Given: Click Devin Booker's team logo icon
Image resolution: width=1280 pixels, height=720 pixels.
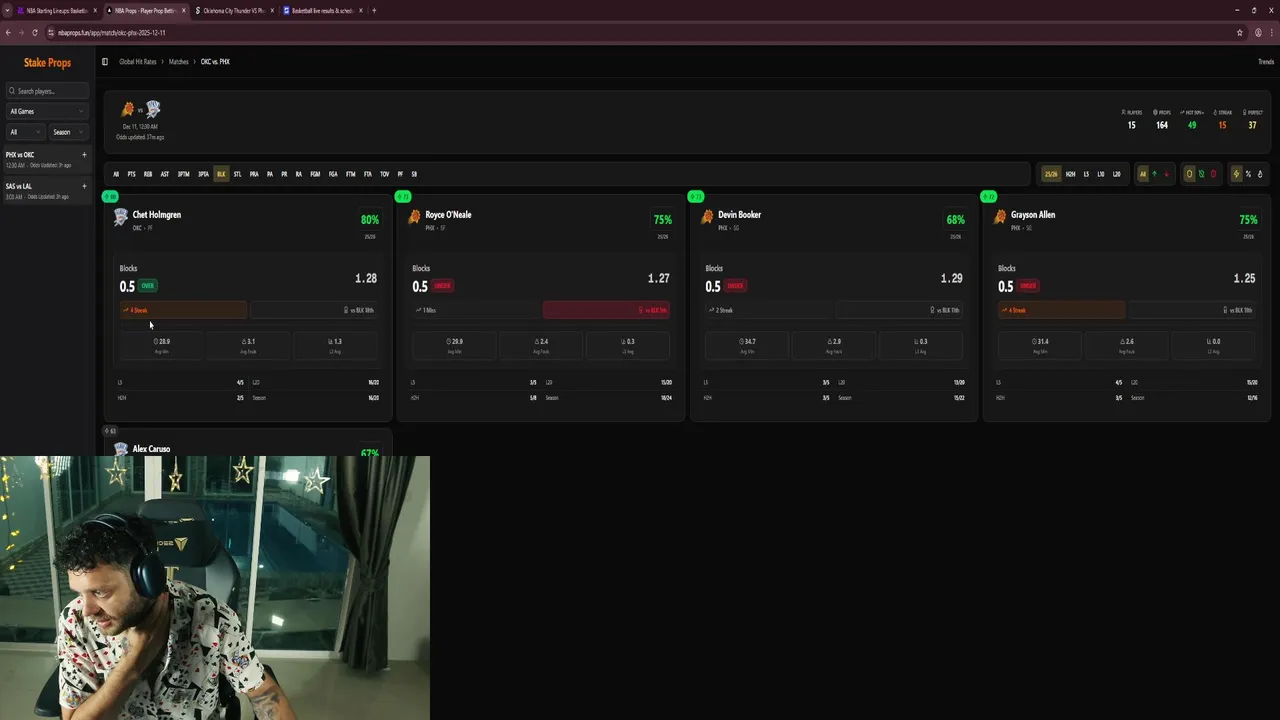Looking at the screenshot, I should (707, 217).
